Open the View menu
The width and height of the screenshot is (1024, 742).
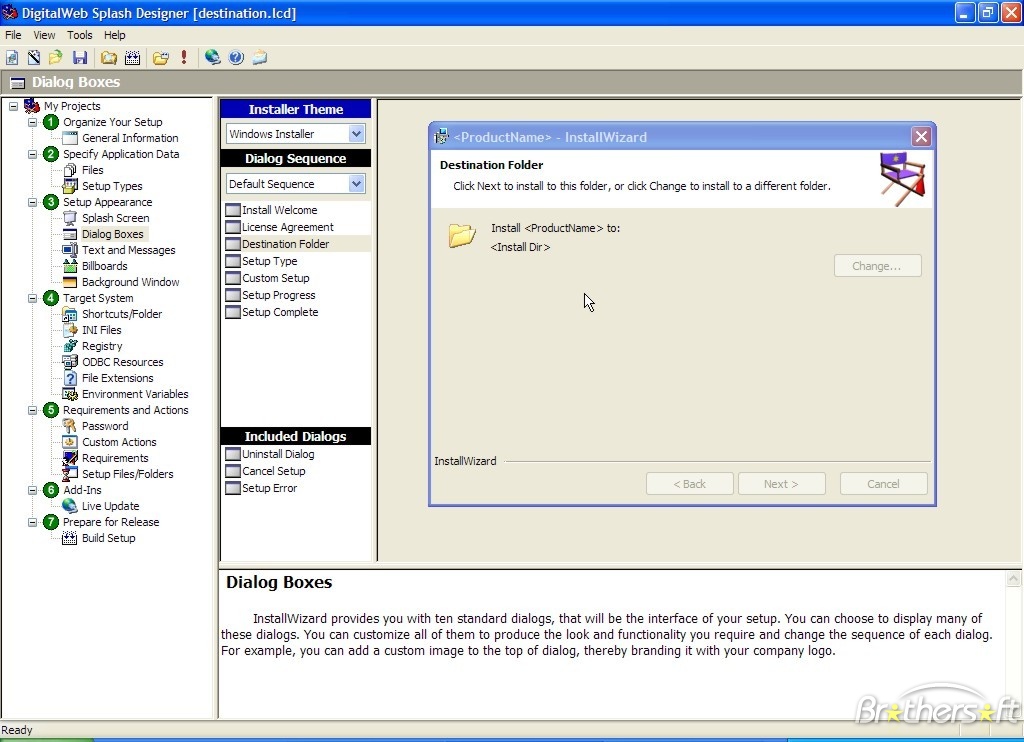(x=44, y=35)
